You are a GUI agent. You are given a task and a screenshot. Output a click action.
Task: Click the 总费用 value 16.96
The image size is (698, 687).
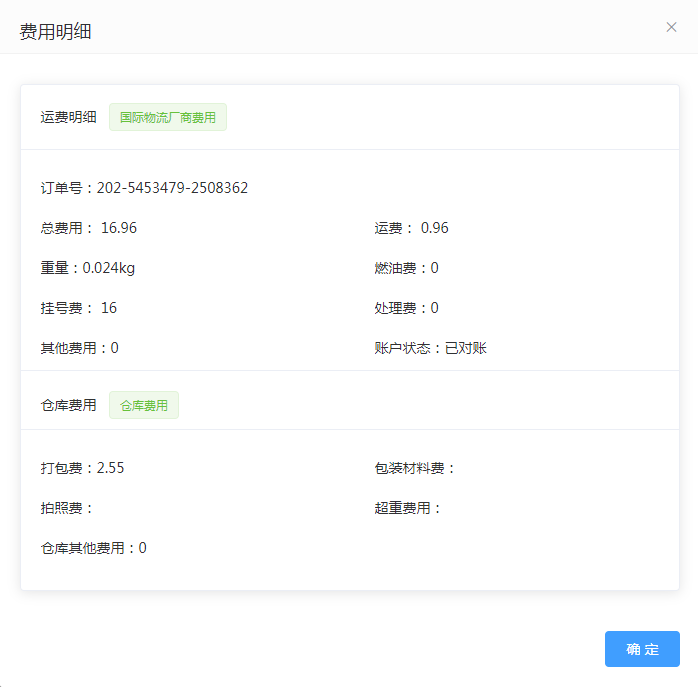tap(119, 228)
